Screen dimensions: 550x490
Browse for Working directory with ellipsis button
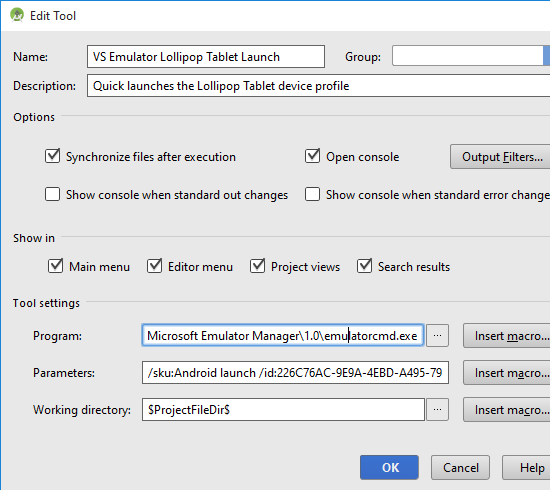(437, 409)
